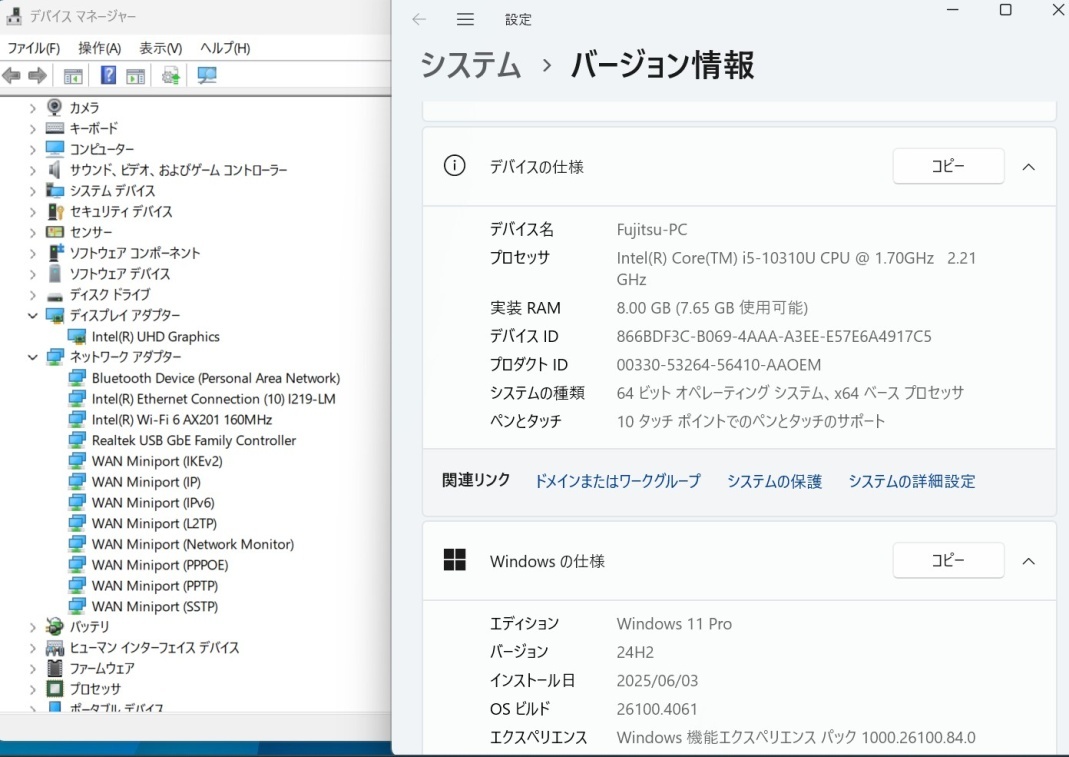Collapse the ネットワーク アダプター node

(x=32, y=357)
